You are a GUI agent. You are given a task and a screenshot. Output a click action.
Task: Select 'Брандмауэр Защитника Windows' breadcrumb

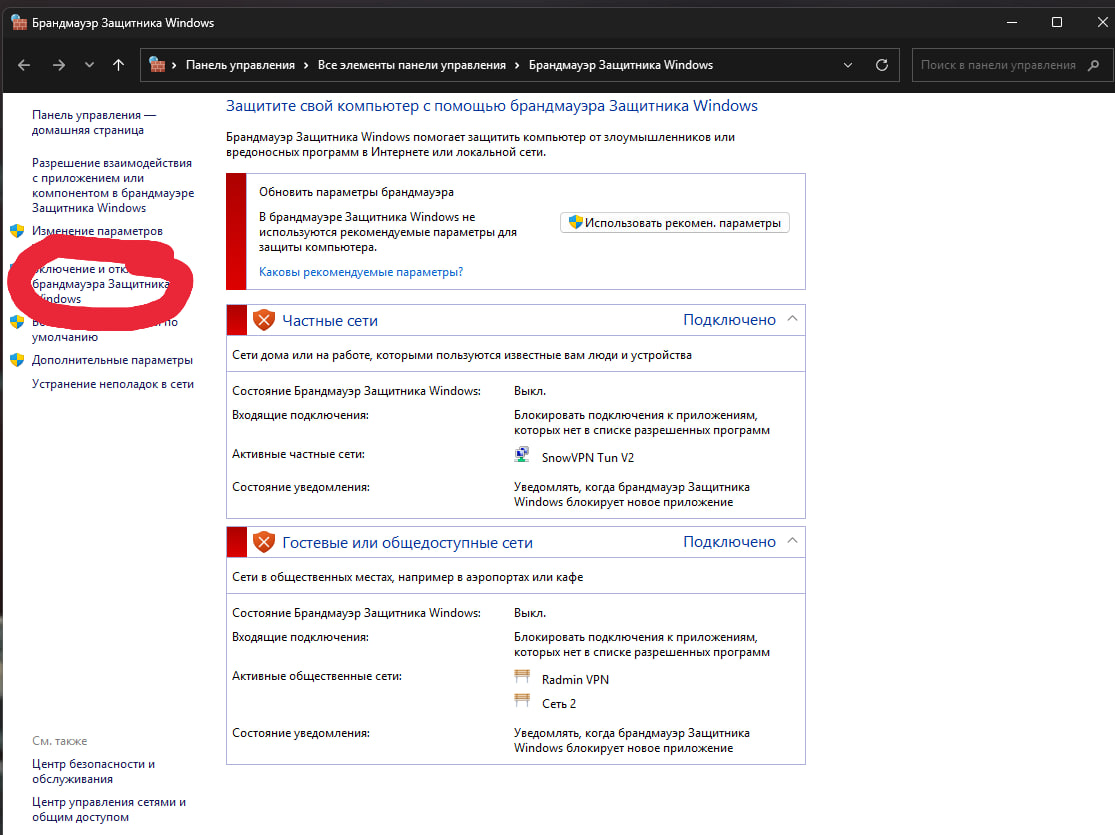(x=621, y=65)
